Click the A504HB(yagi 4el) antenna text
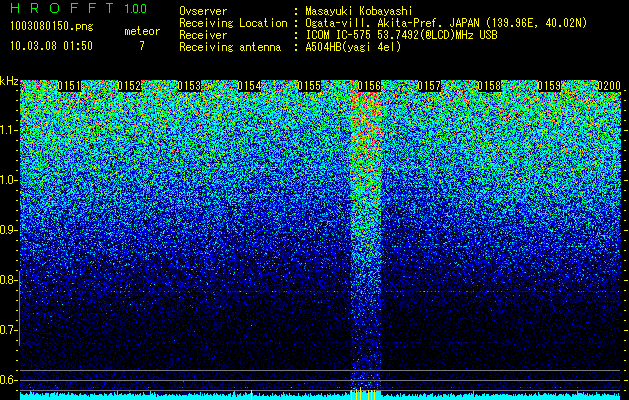629x400 pixels. click(x=353, y=47)
